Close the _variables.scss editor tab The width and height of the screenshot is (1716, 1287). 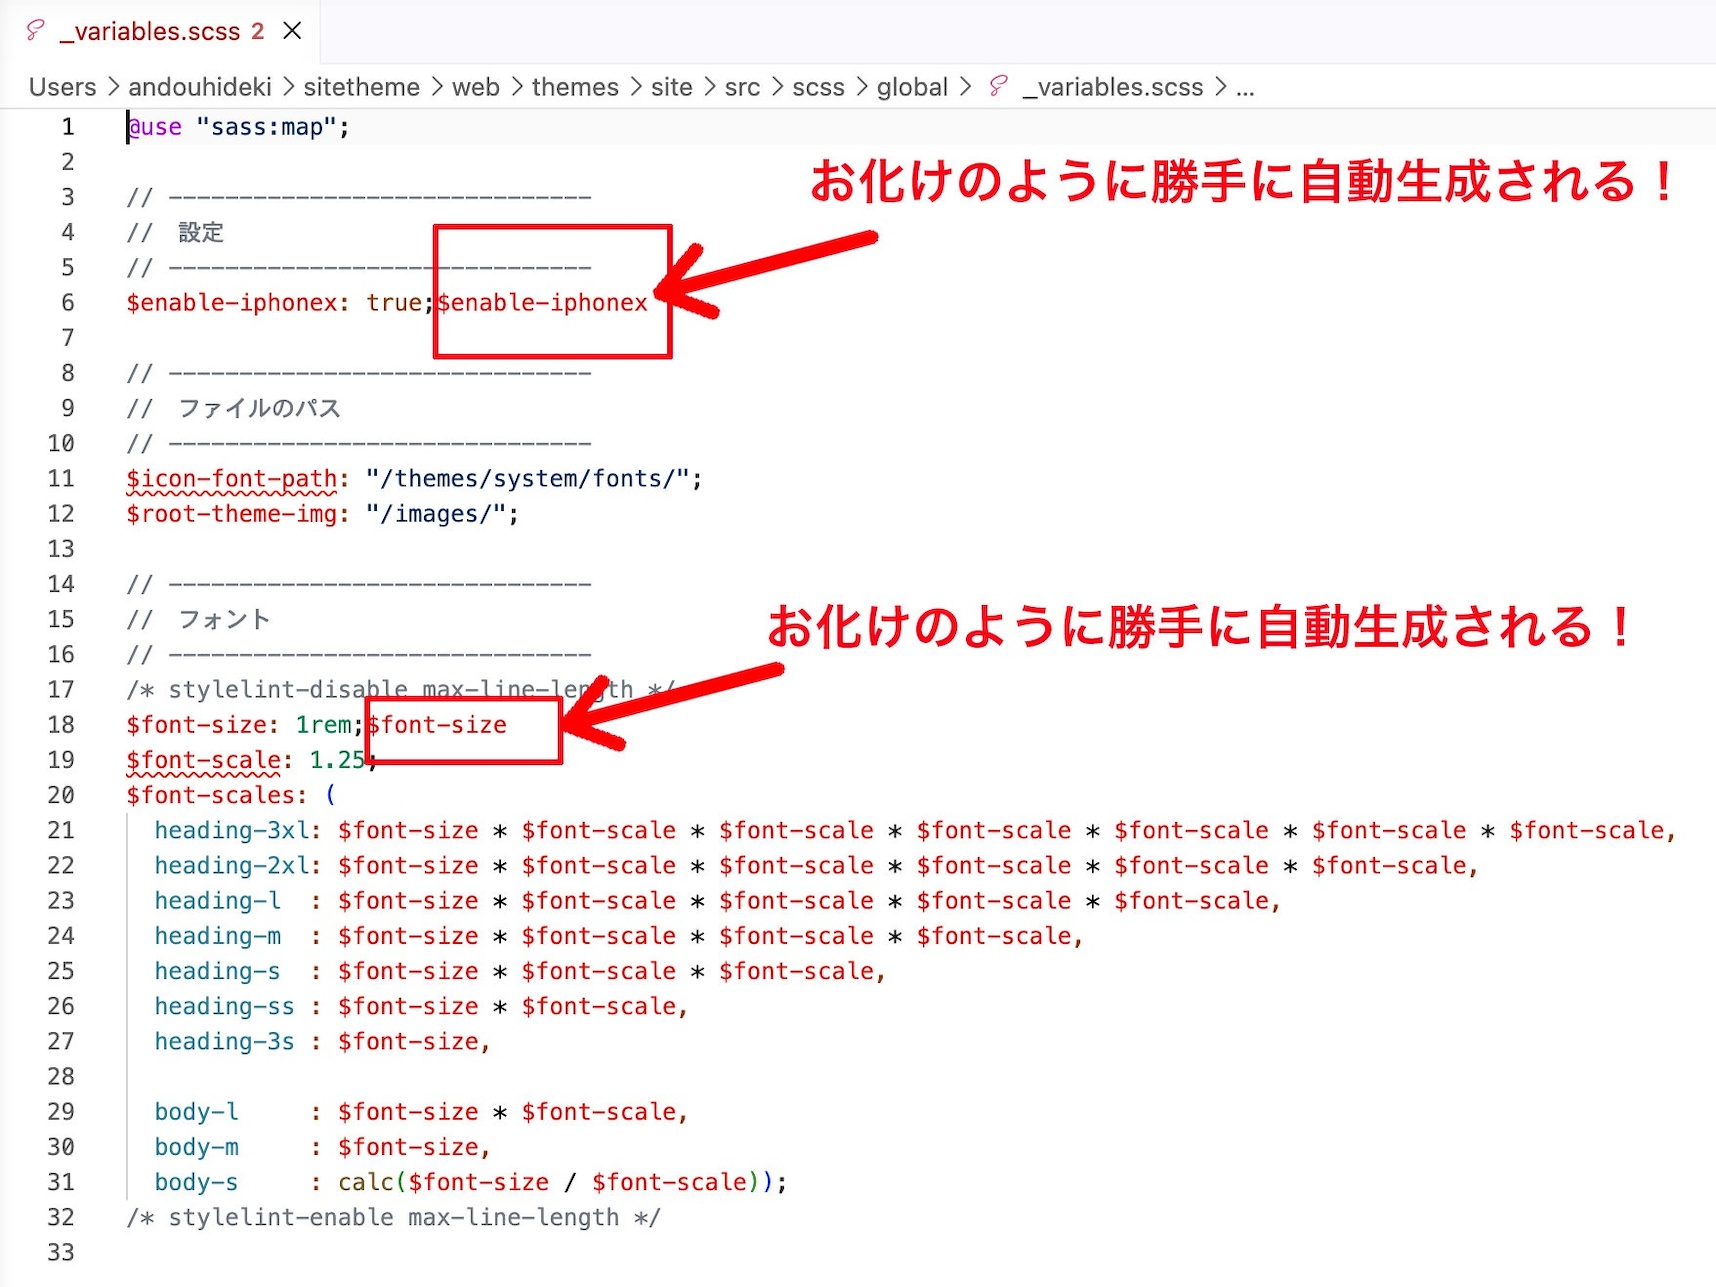tap(292, 31)
